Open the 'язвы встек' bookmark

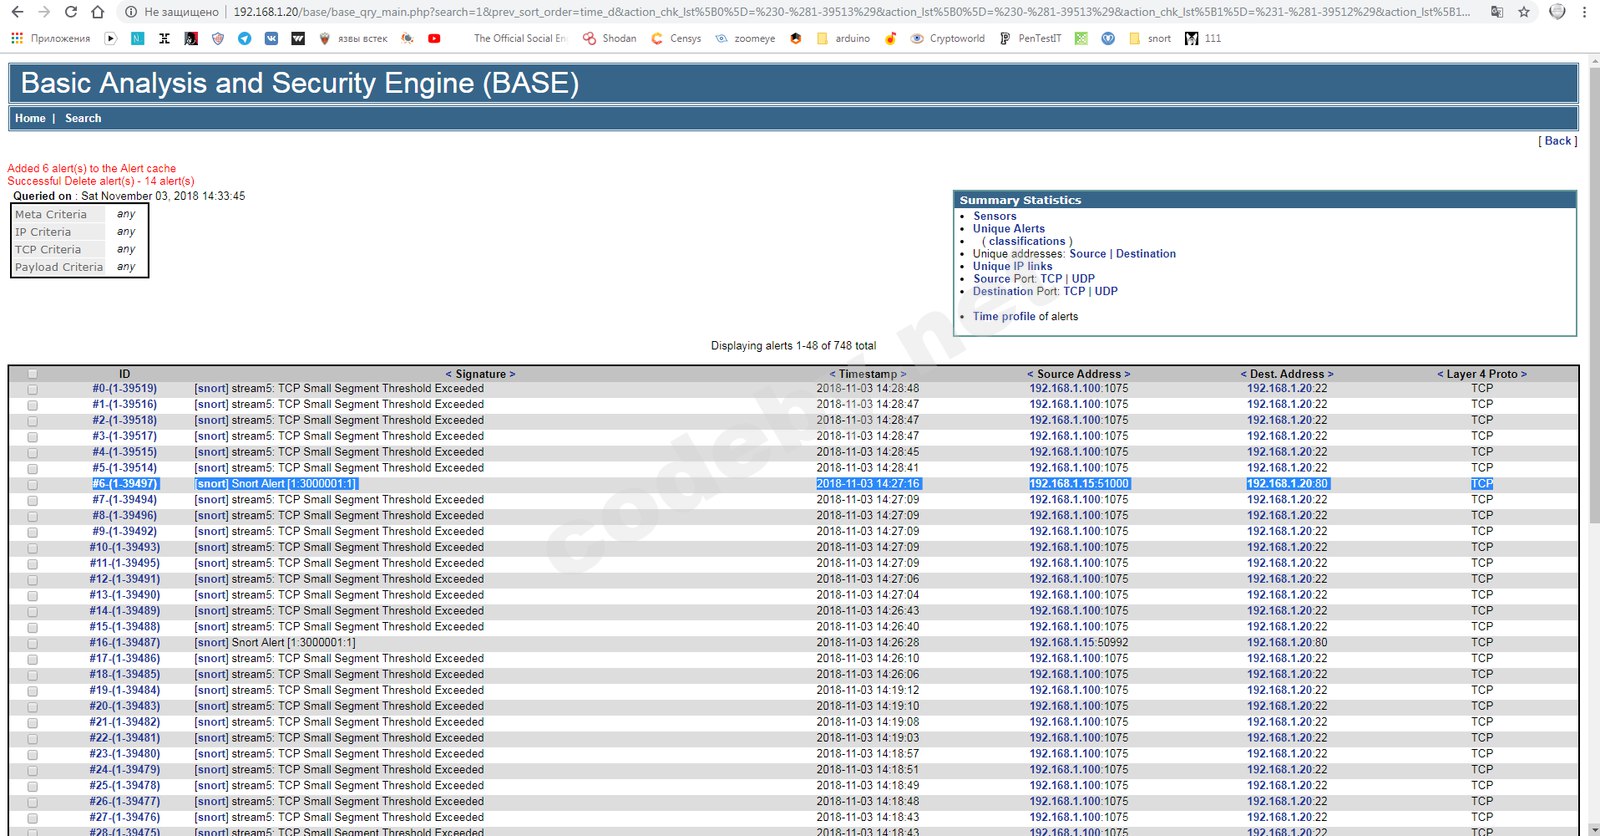(353, 38)
